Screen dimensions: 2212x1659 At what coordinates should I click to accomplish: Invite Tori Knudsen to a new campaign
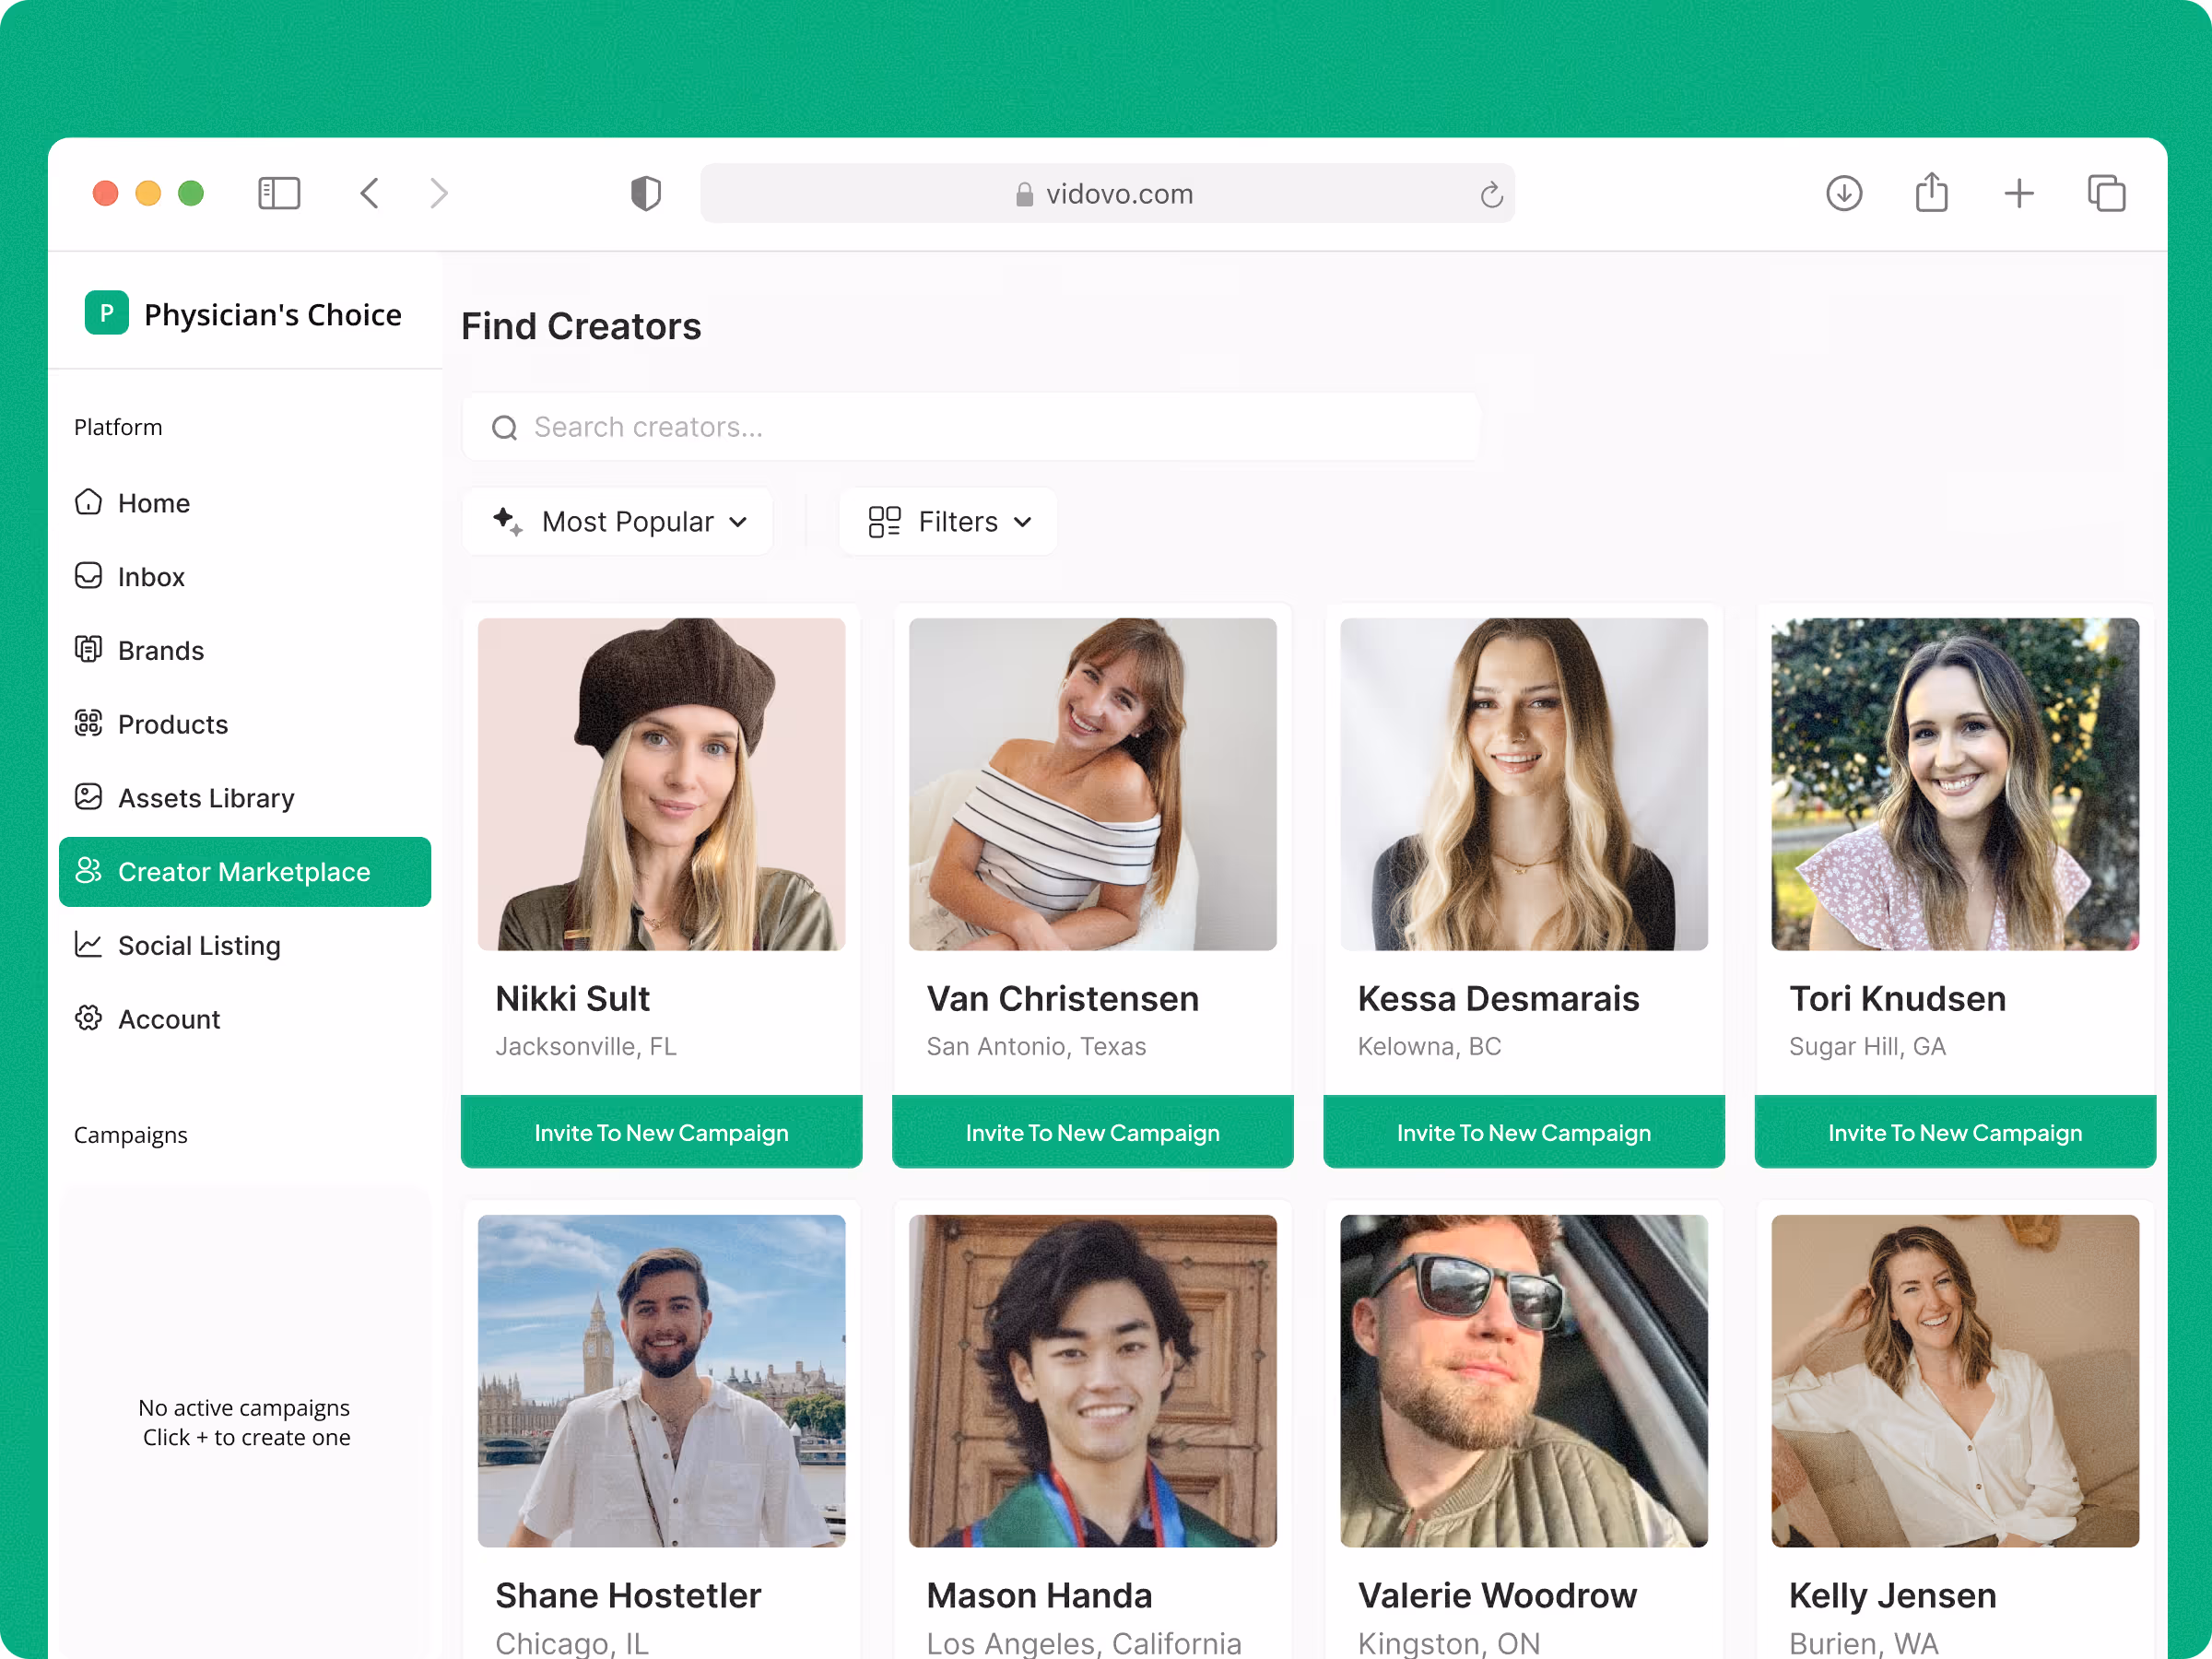1955,1132
